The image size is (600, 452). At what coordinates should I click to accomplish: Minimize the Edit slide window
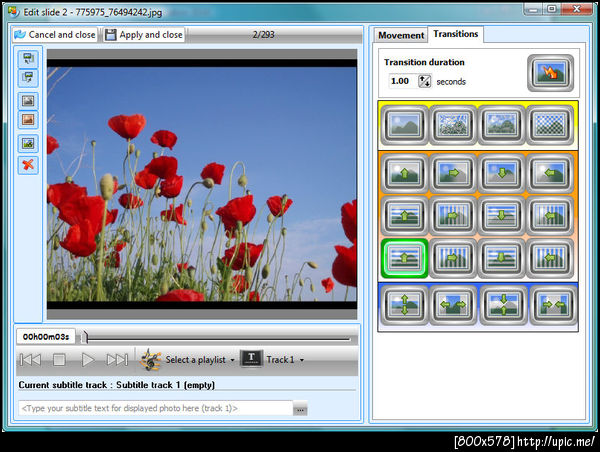click(x=533, y=8)
